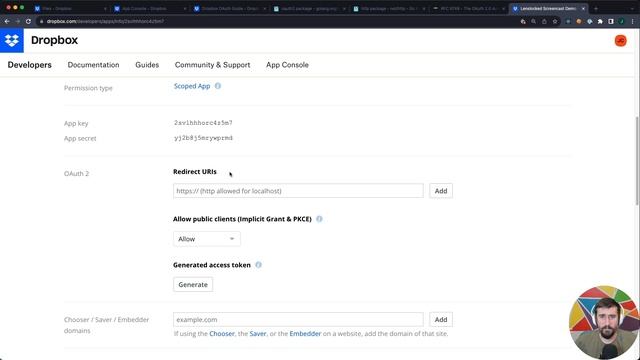This screenshot has width=640, height=360.
Task: Open the Chooser link
Action: tap(222, 333)
